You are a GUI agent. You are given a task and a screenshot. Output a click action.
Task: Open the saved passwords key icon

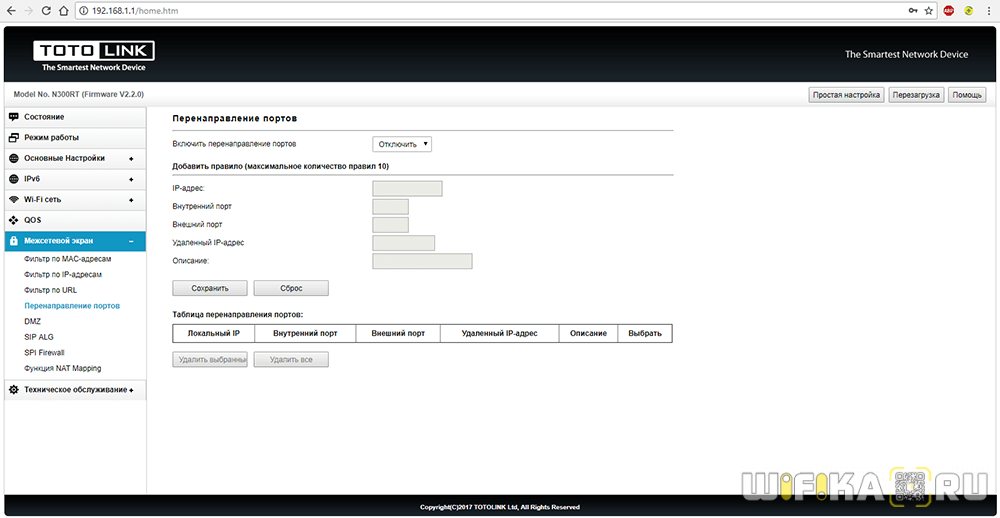(911, 10)
